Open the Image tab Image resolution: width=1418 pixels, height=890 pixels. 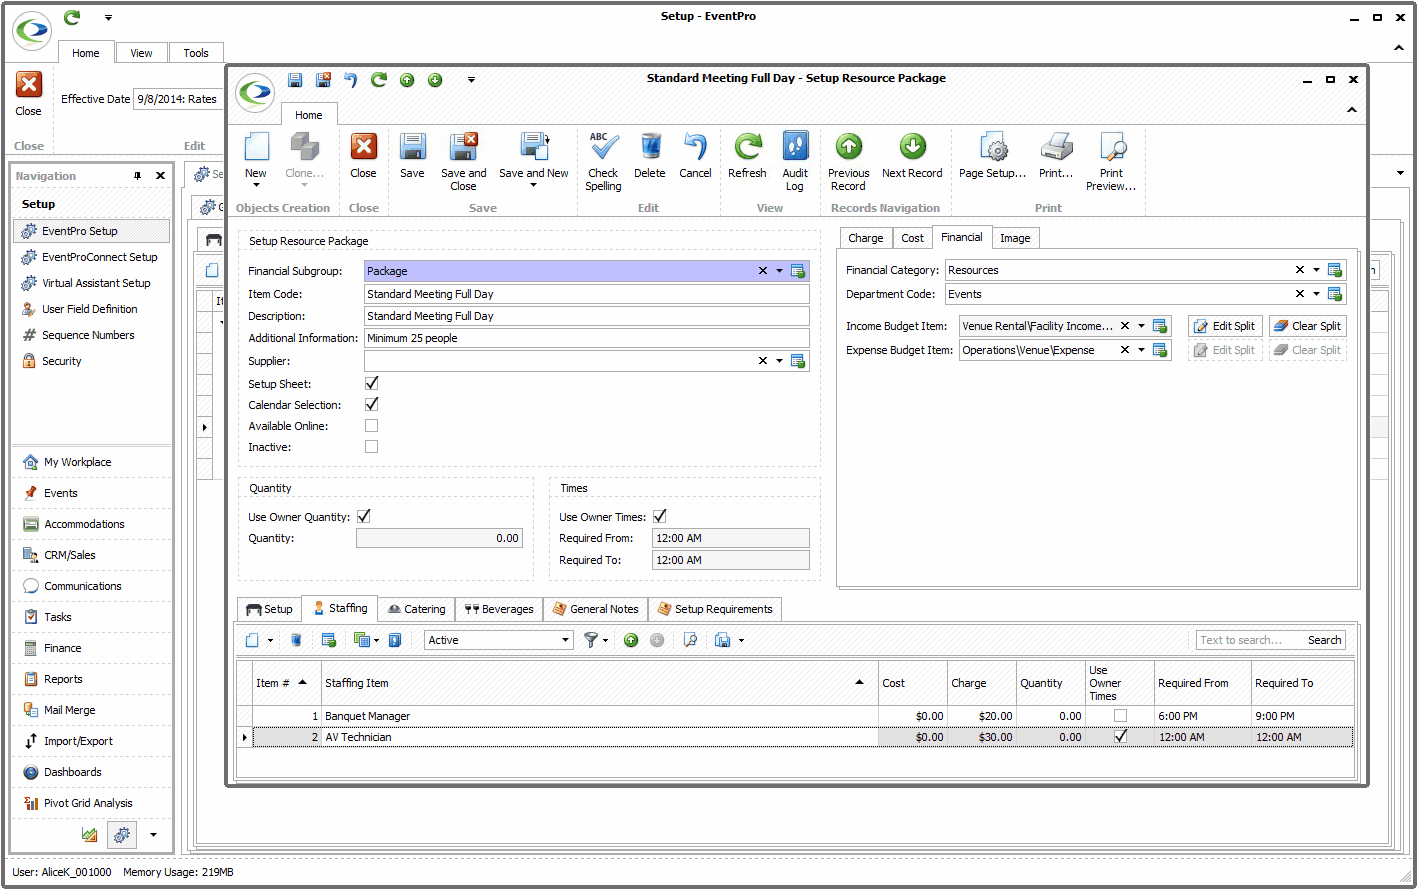1015,238
